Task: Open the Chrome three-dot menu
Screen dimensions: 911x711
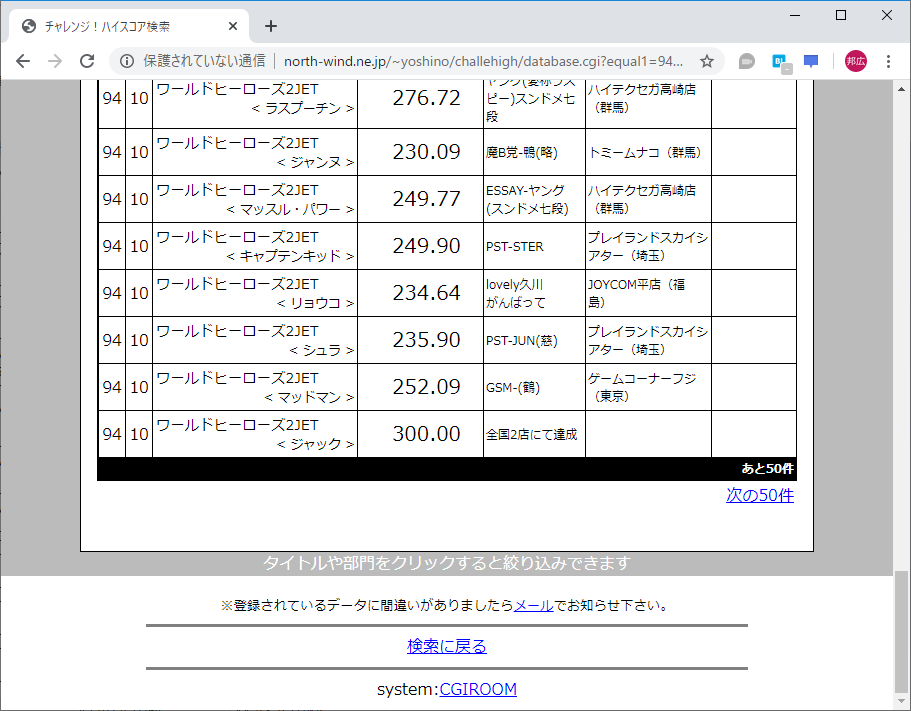Action: click(890, 60)
